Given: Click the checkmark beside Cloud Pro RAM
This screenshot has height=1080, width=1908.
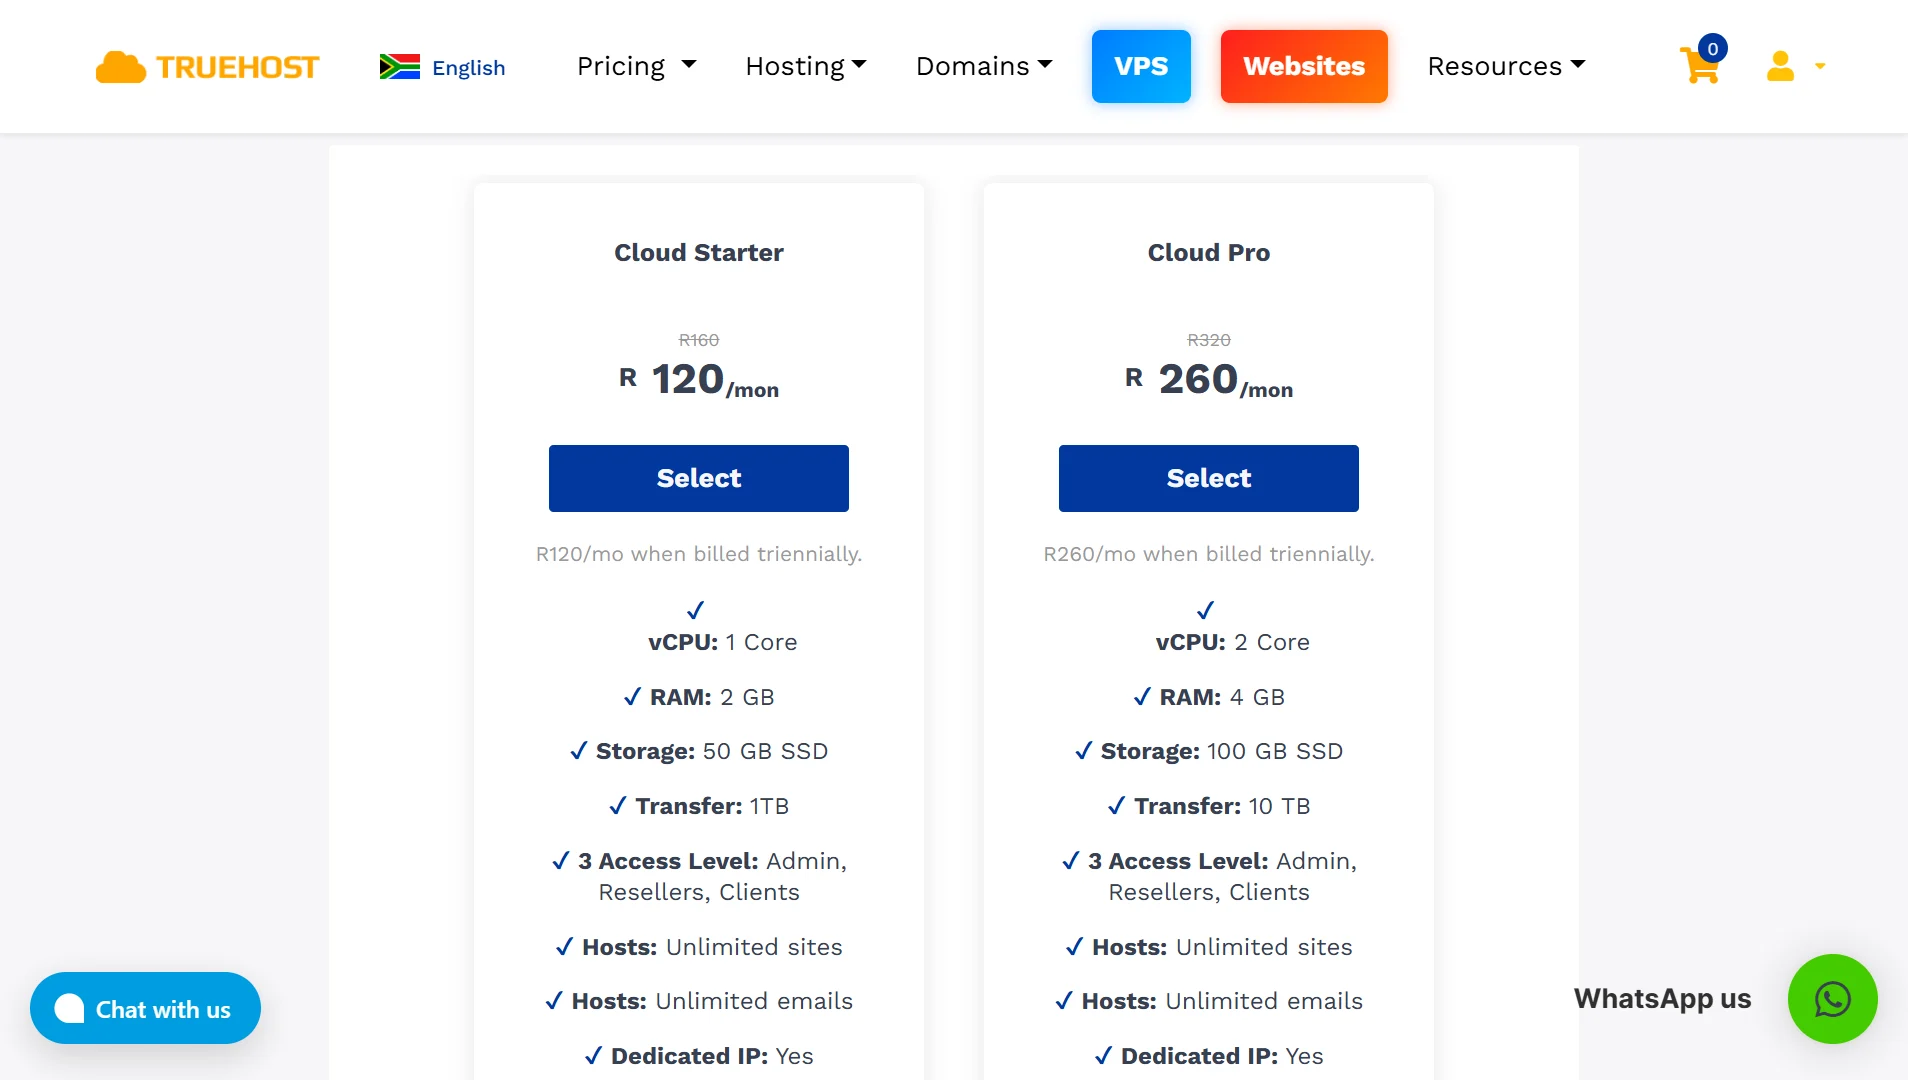Looking at the screenshot, I should tap(1142, 697).
